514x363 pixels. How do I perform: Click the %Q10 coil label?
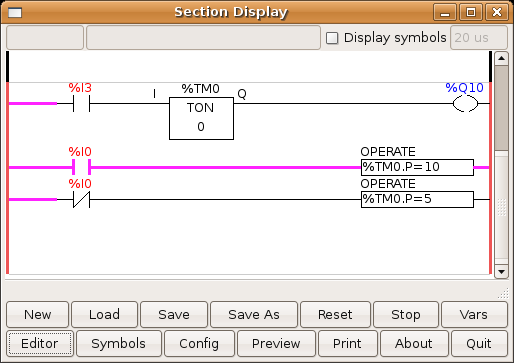(x=464, y=88)
